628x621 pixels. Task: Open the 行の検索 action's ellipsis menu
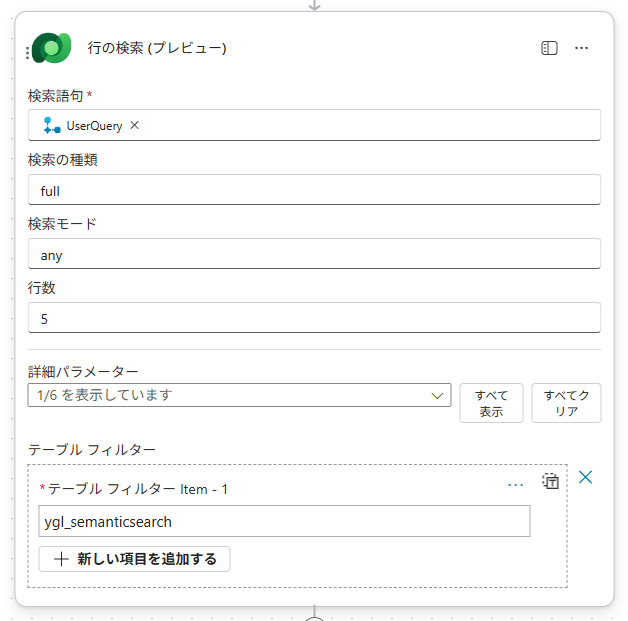(x=581, y=48)
